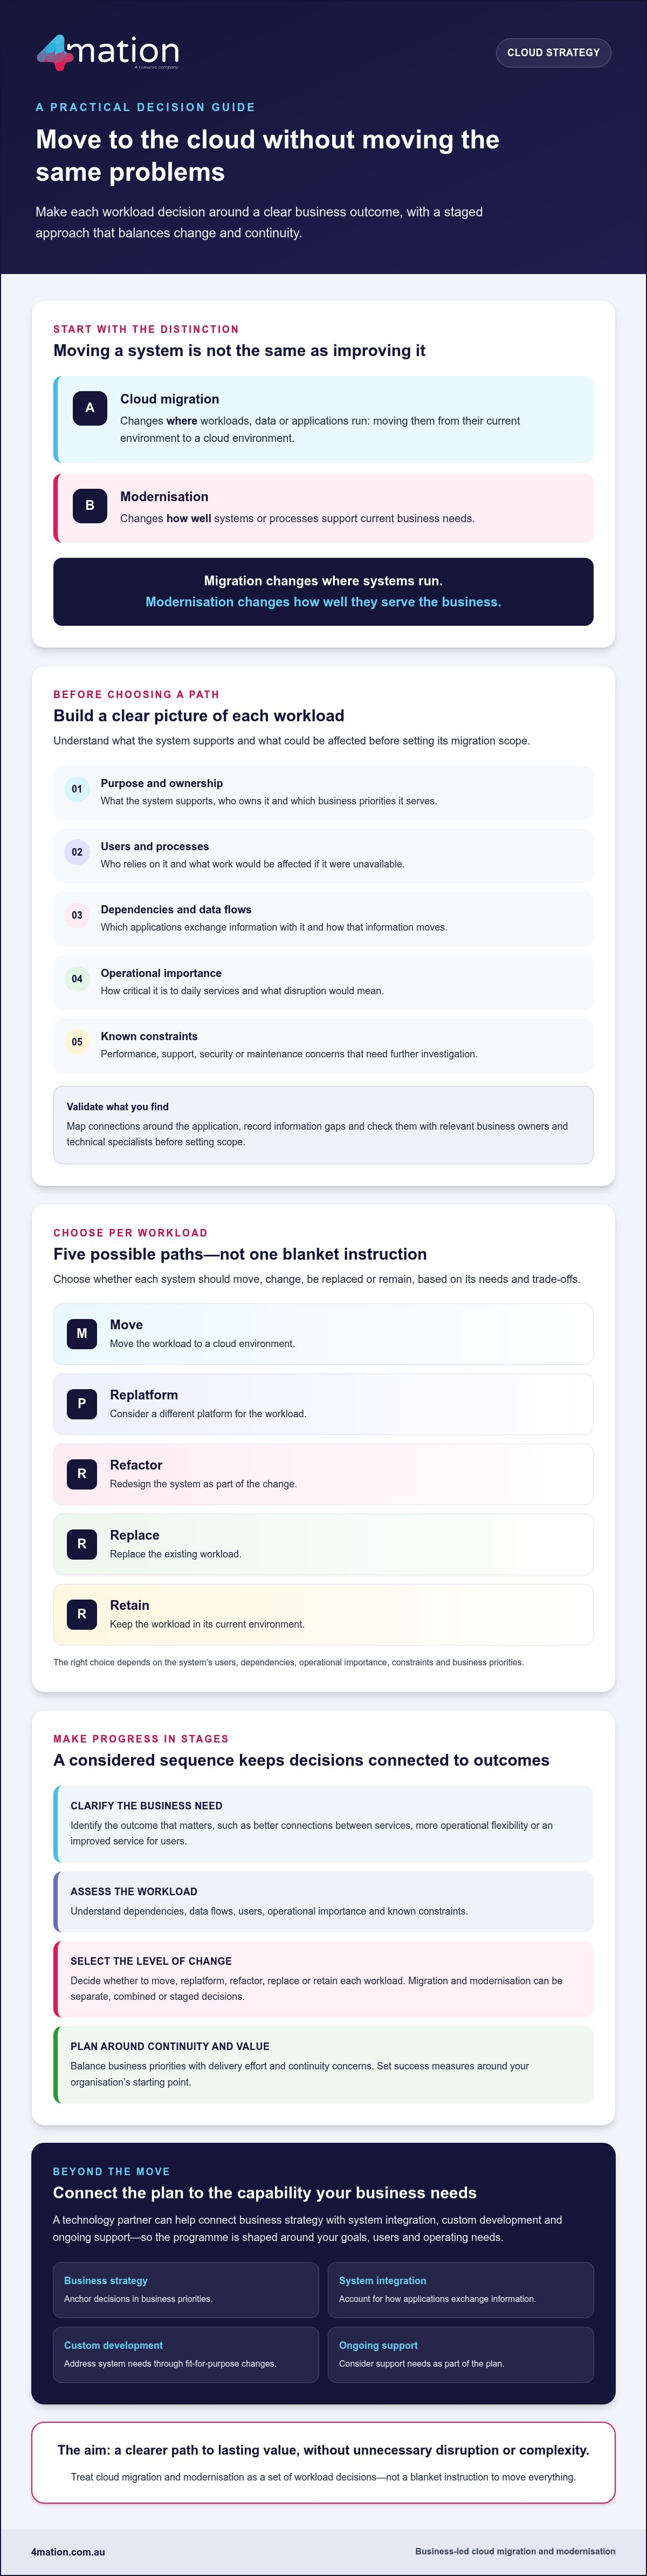Click the 4mation logo
The width and height of the screenshot is (647, 2576).
point(108,52)
